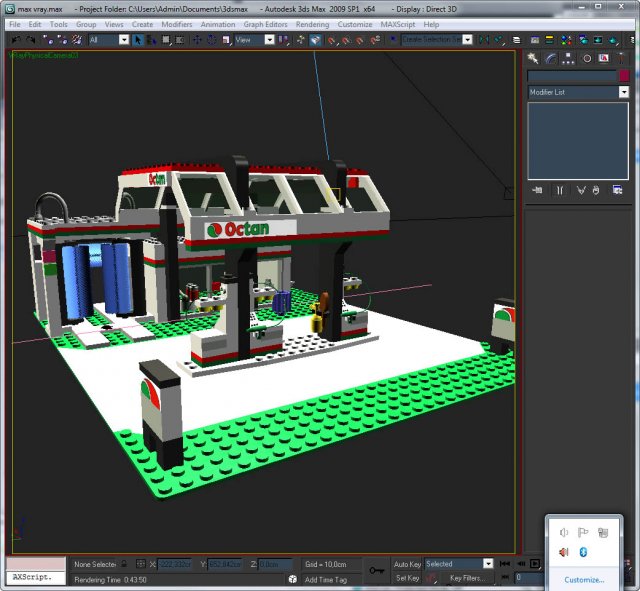Open the Key Filters dialog
This screenshot has height=591, width=640.
pos(467,578)
